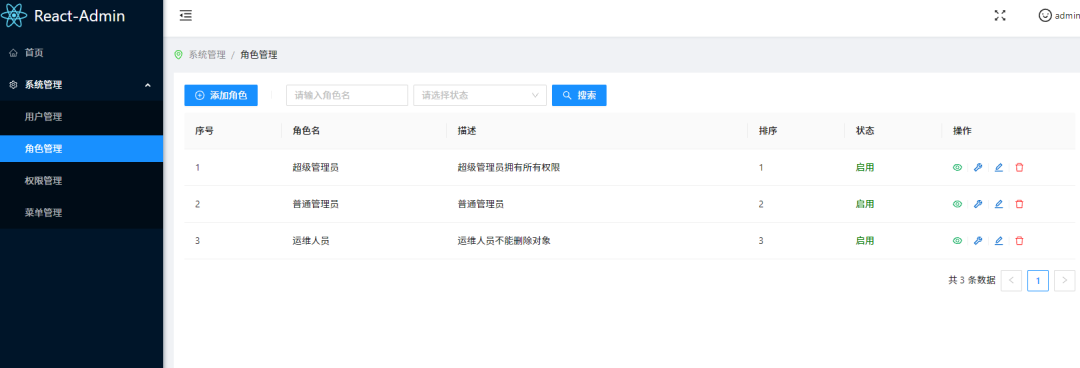Click the green location icon in breadcrumb
1080x368 pixels.
(178, 54)
